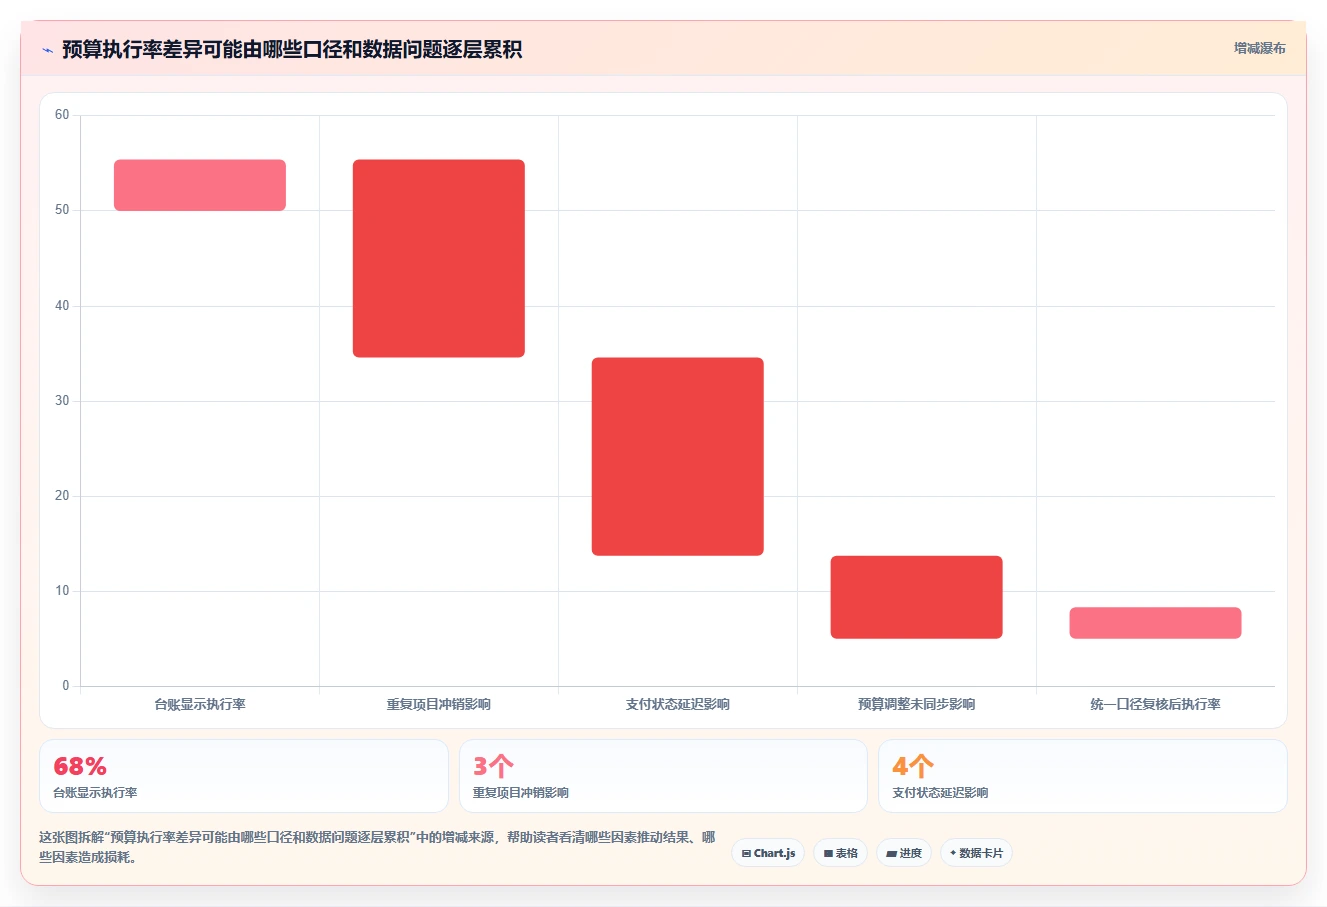
Task: Click the 3个 重复项目冲销影响 data card
Action: pyautogui.click(x=663, y=776)
